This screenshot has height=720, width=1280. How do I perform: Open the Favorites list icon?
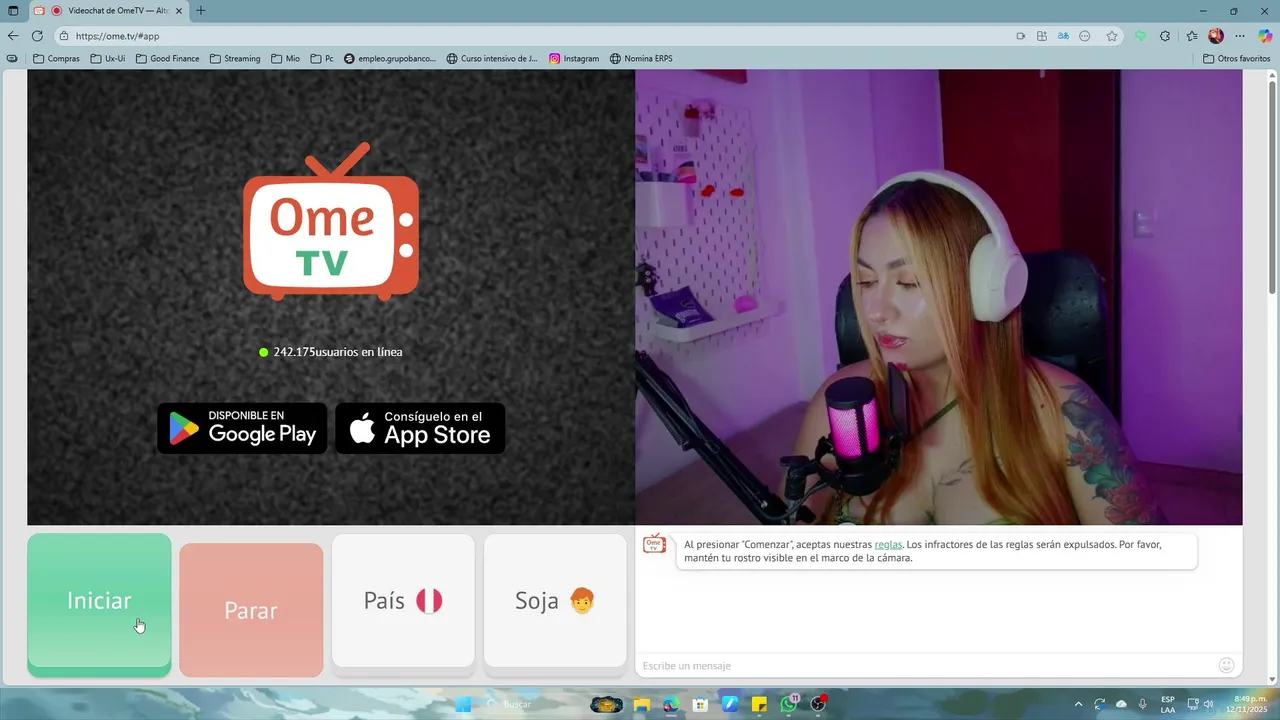coord(1192,36)
